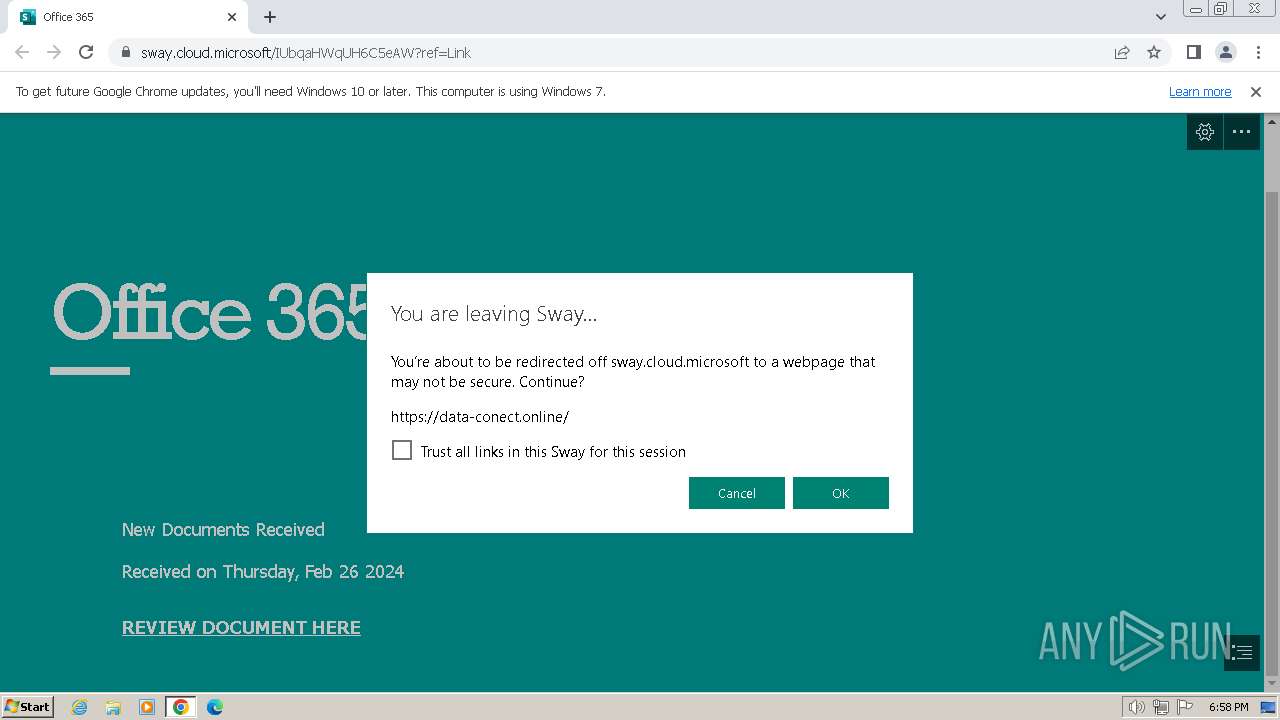Click the Office 365 heading
Screen dimensions: 1280x720
pyautogui.click(x=210, y=311)
